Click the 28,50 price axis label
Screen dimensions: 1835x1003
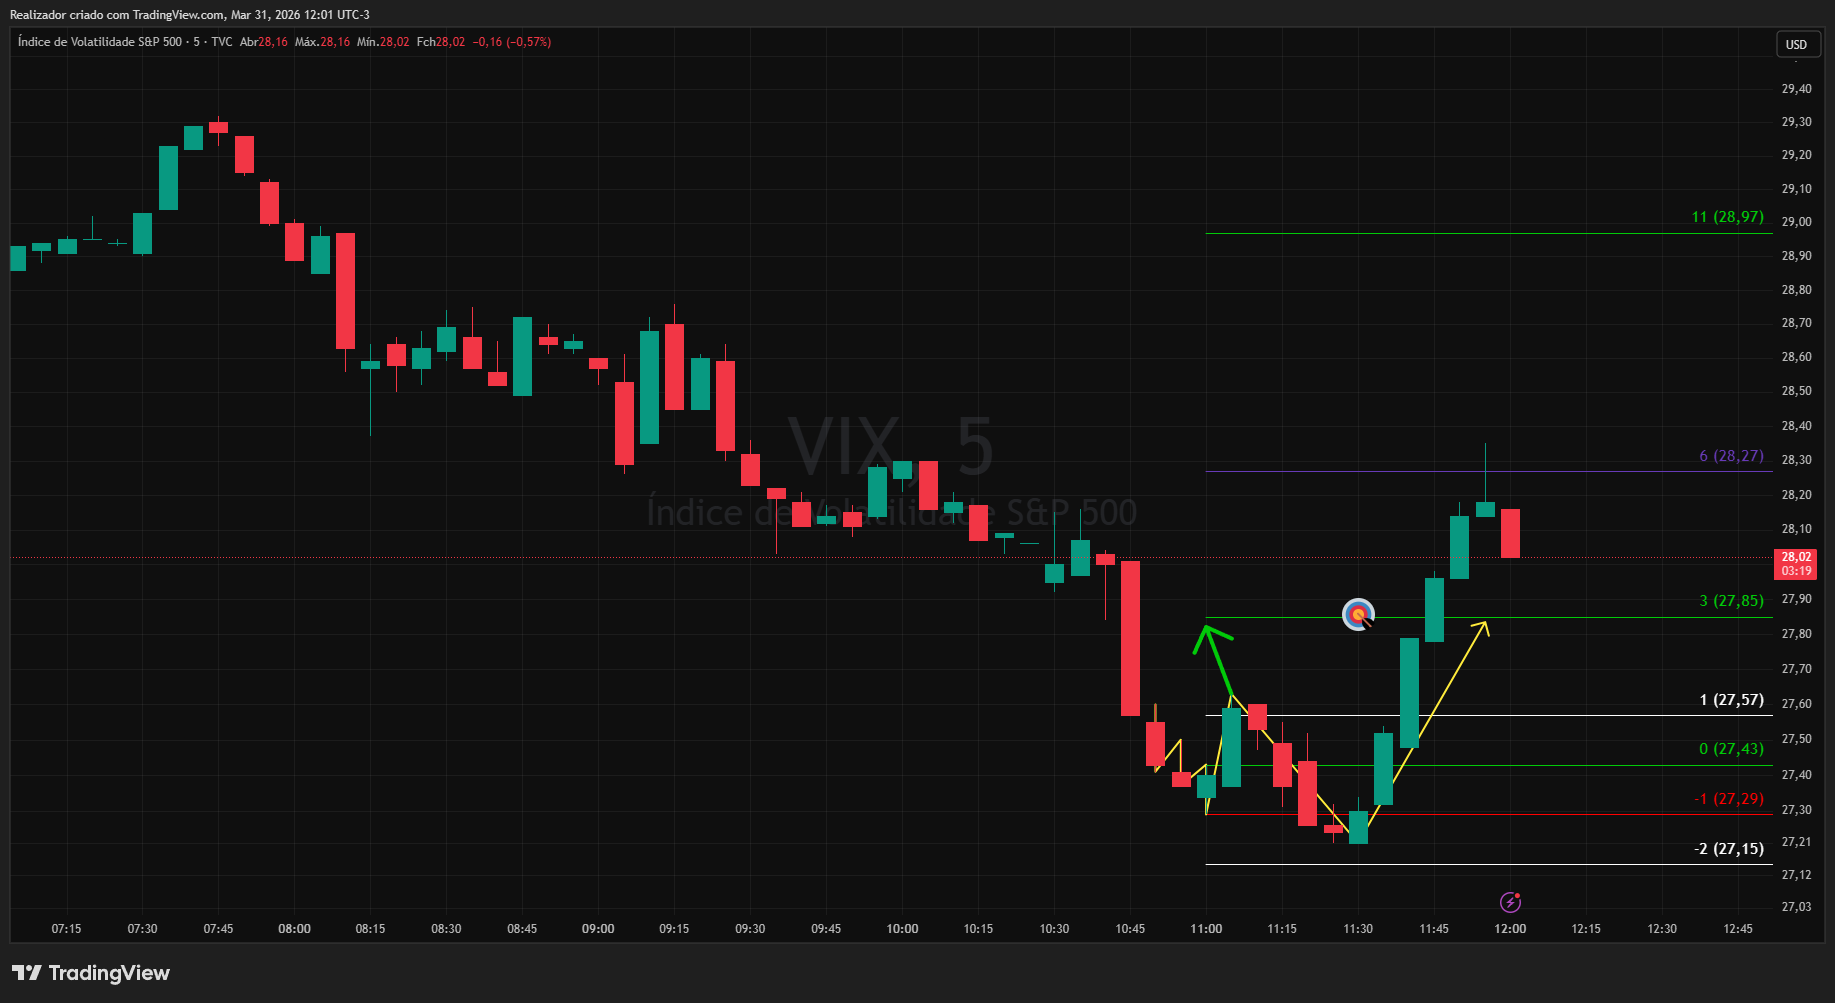pos(1796,391)
